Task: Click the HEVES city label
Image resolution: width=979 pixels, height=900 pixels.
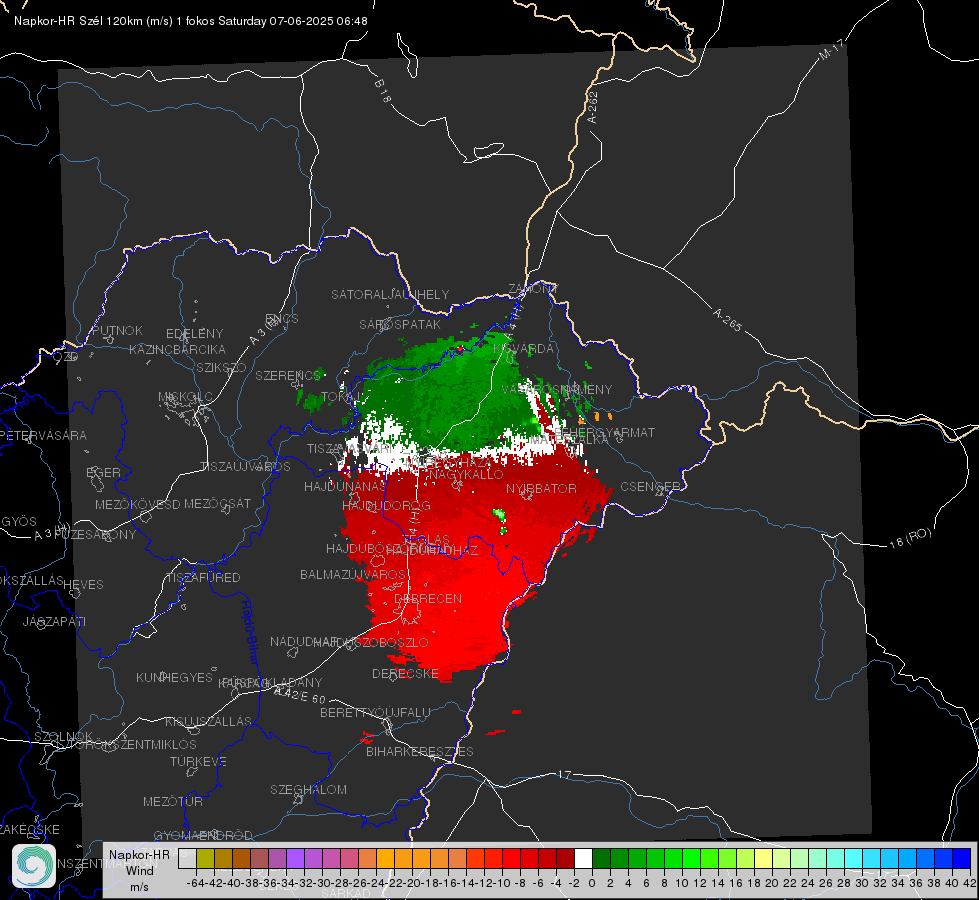Action: point(83,585)
